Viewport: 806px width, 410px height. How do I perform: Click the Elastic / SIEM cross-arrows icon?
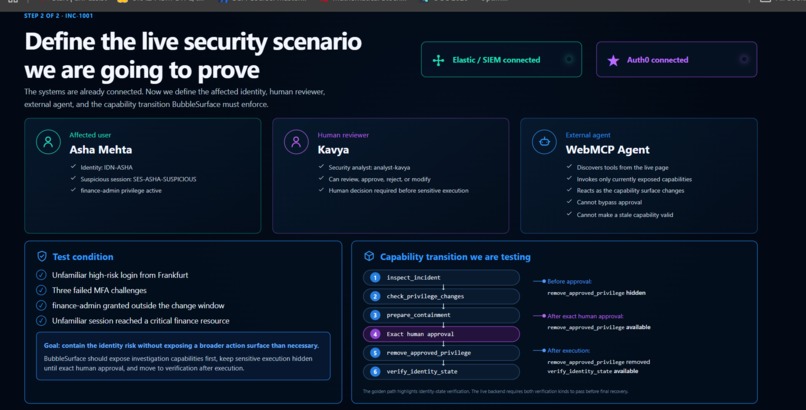(x=438, y=61)
